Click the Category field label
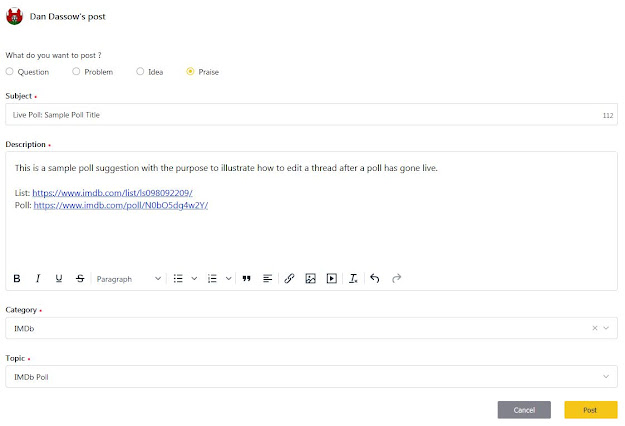Screen dimensions: 625x426 [21, 310]
